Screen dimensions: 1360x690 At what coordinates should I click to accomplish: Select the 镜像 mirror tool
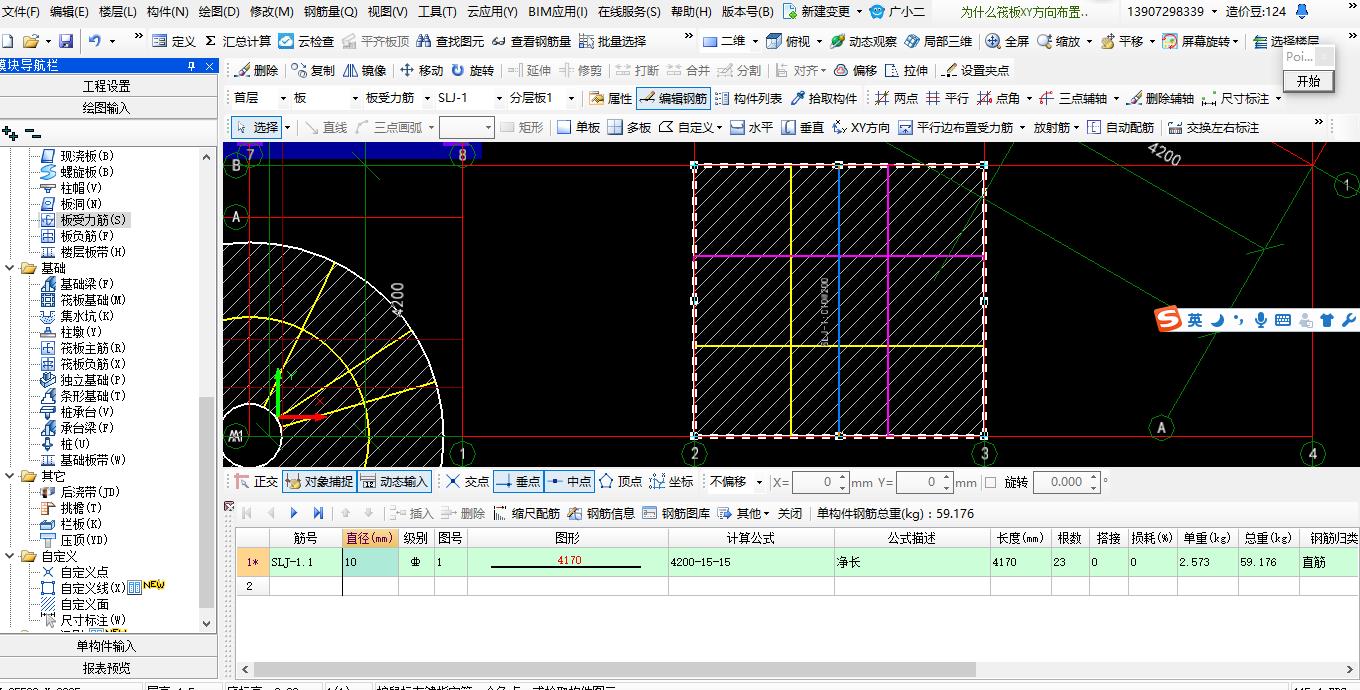tap(365, 71)
